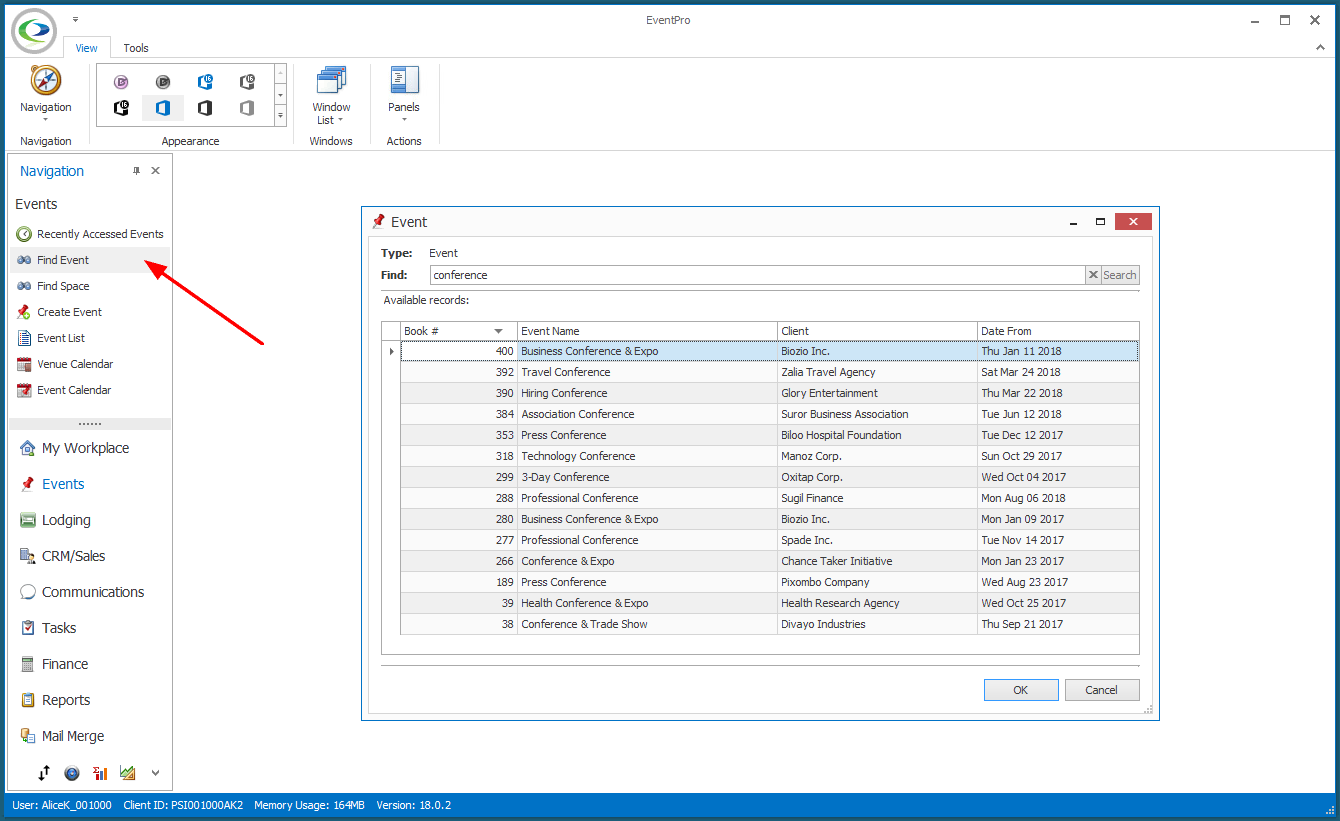1340x821 pixels.
Task: Expand the navigation overflow chevron
Action: [x=155, y=773]
